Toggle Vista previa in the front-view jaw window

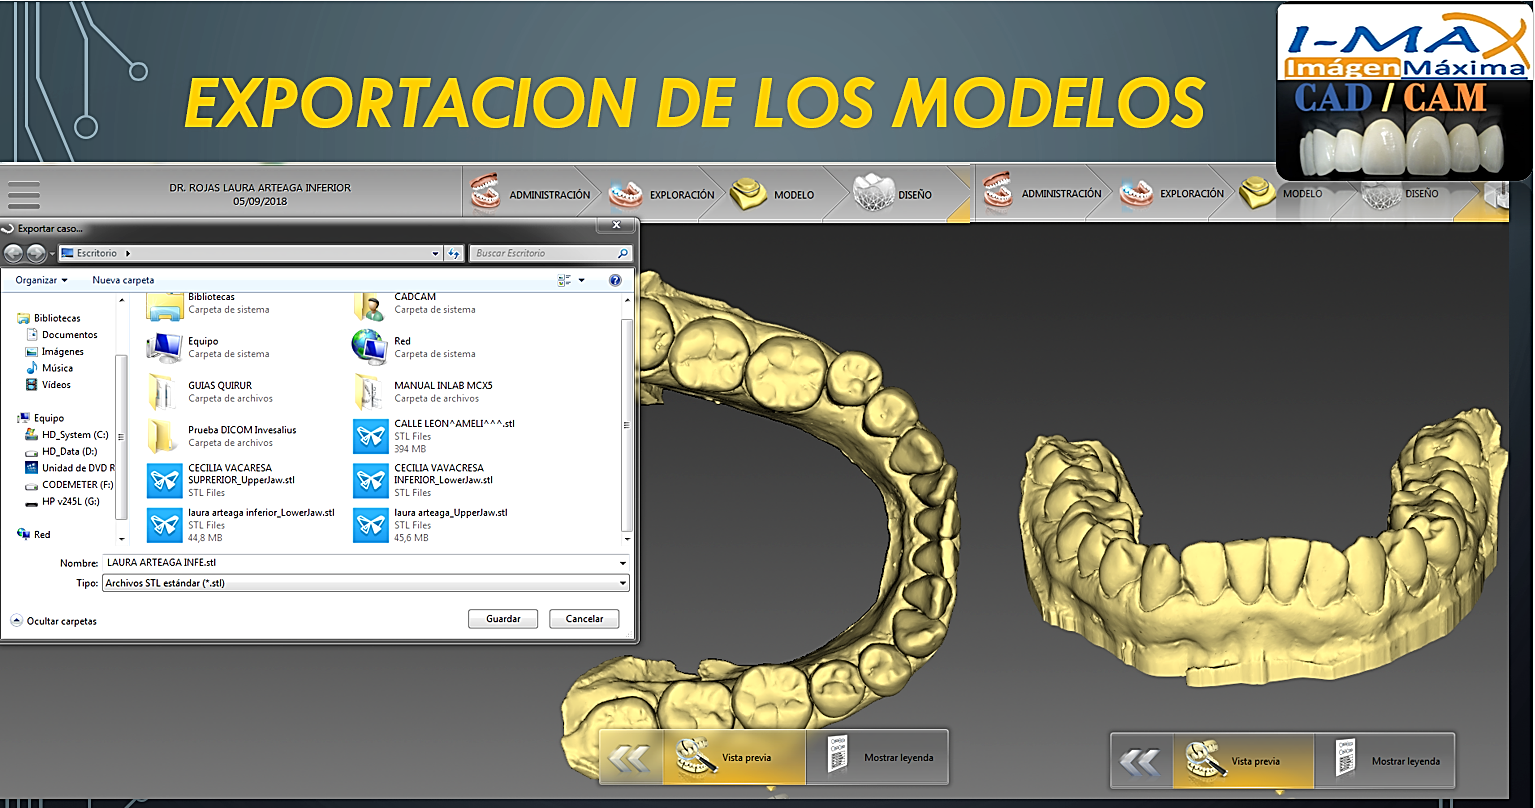pos(1242,761)
